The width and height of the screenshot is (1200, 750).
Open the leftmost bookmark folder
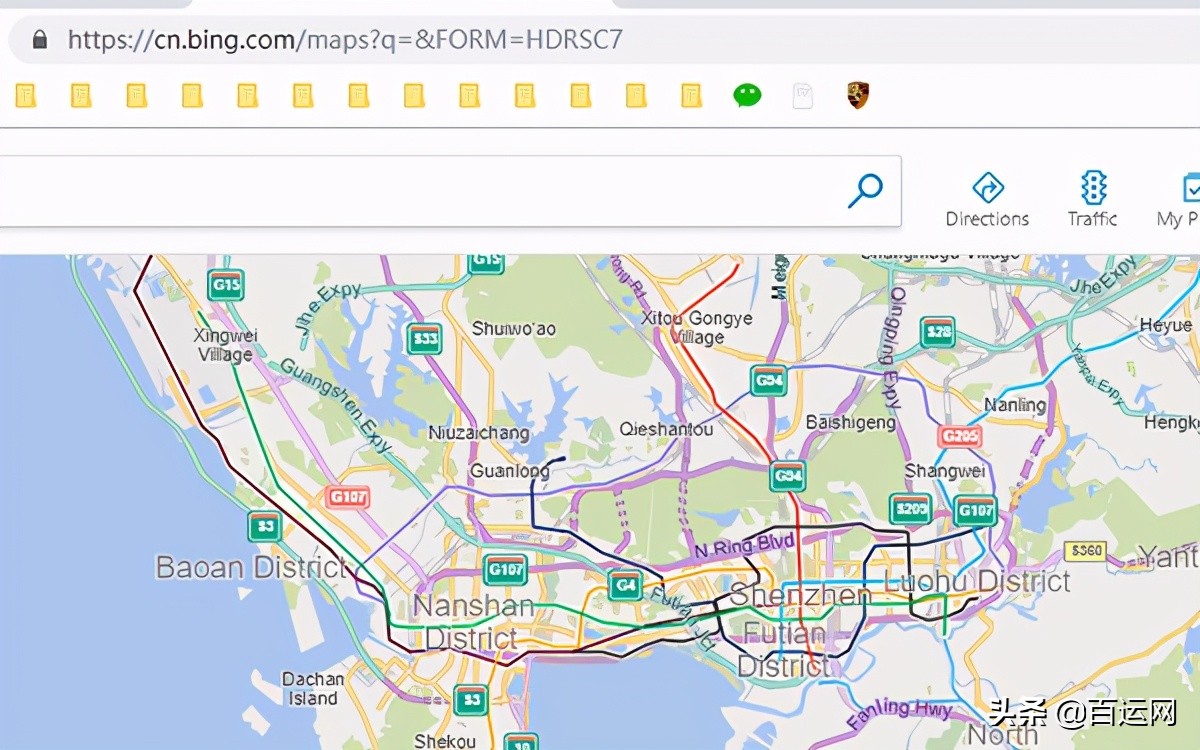26,96
